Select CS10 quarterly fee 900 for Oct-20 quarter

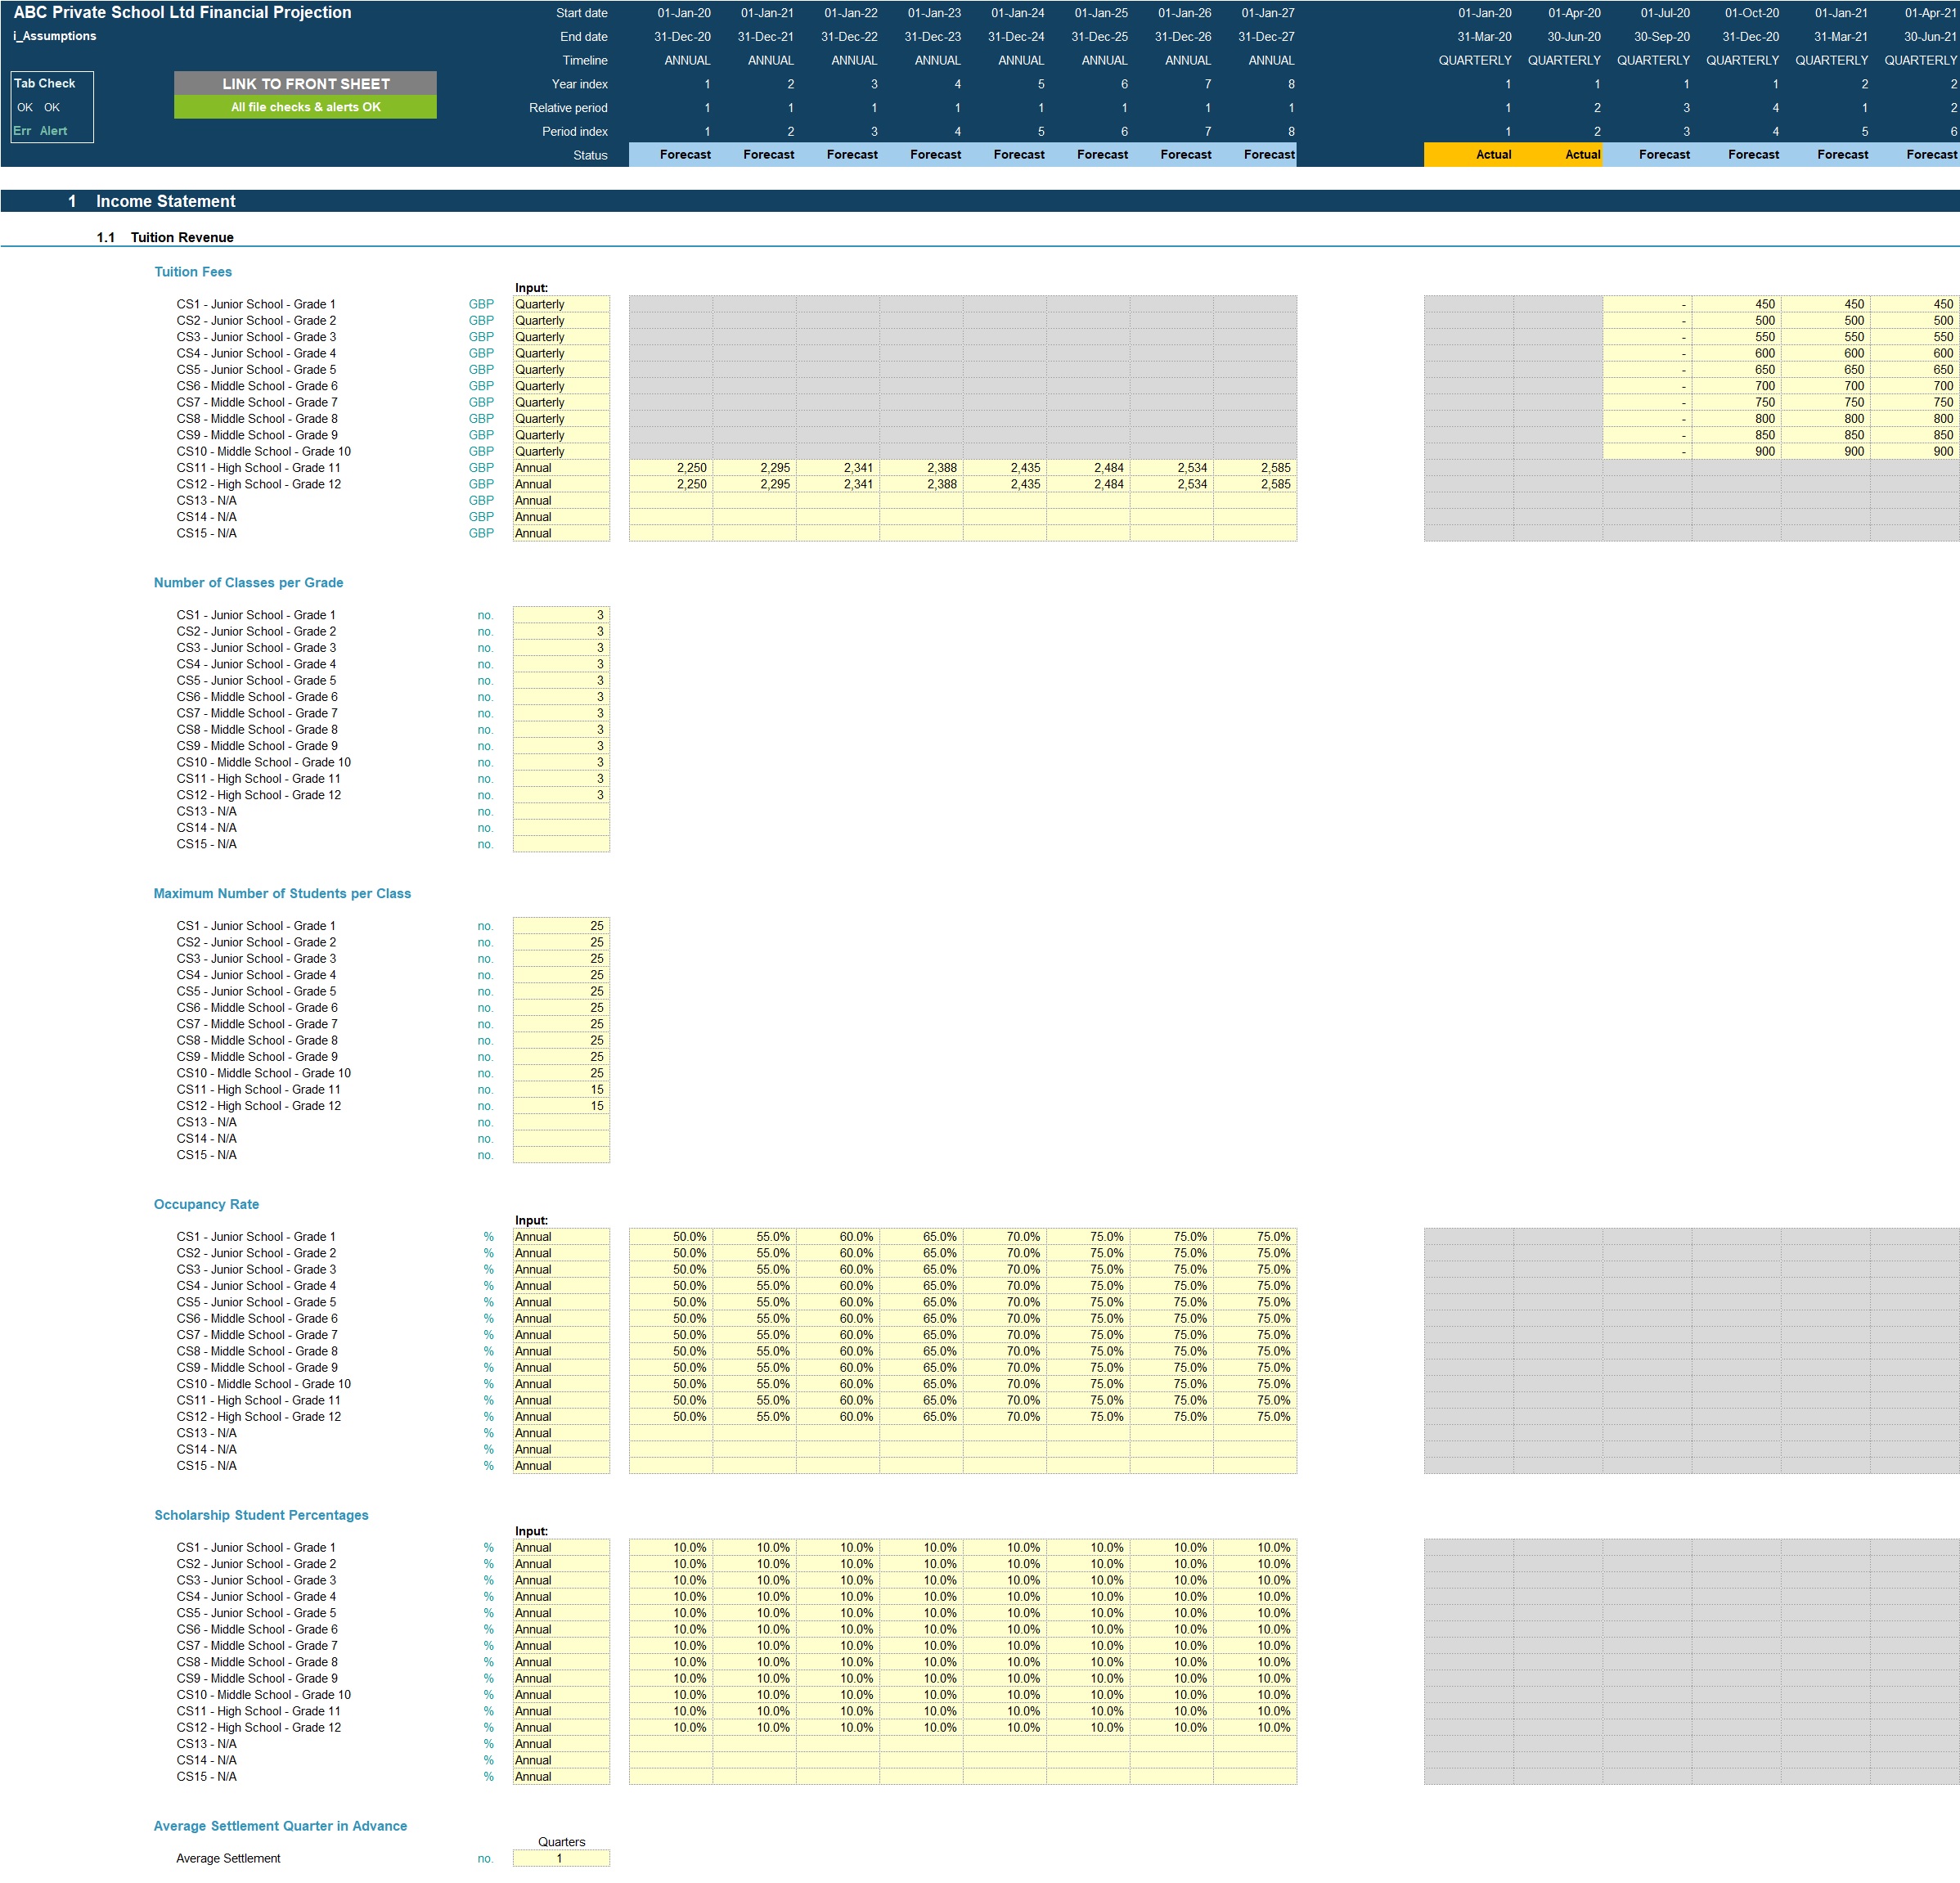[1736, 452]
